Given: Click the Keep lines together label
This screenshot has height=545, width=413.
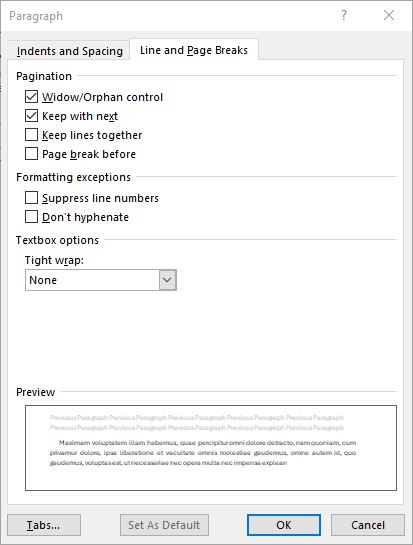Looking at the screenshot, I should tap(92, 135).
